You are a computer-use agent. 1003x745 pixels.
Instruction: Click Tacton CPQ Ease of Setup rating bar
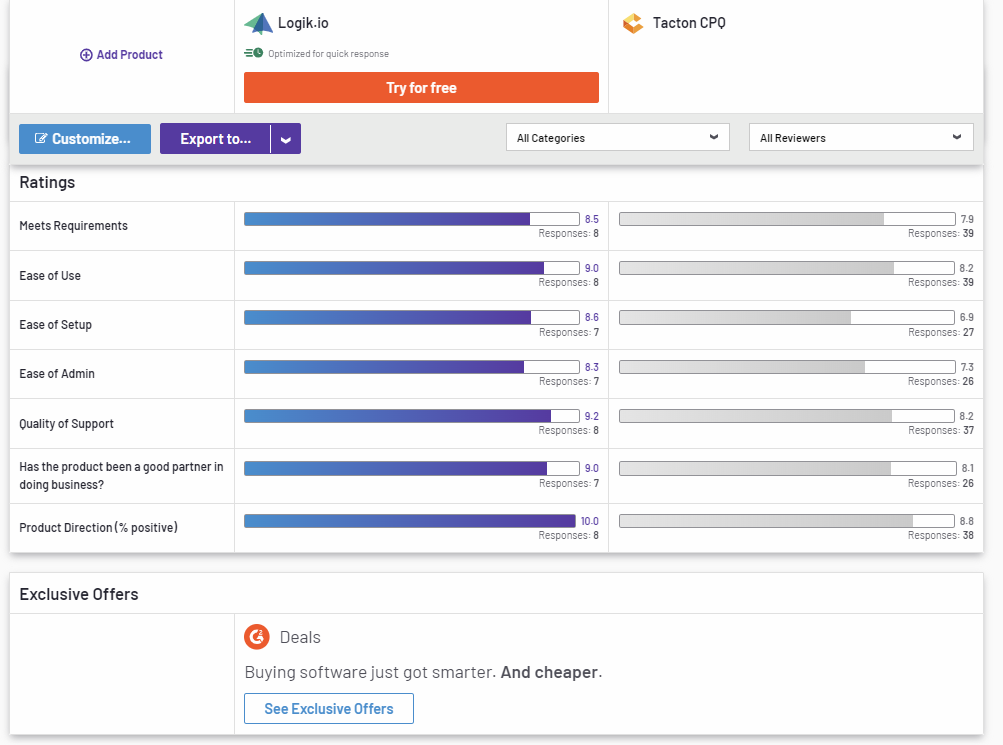click(x=787, y=317)
